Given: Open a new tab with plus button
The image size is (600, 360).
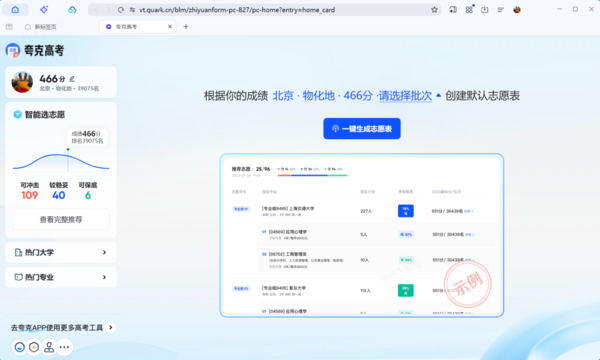Looking at the screenshot, I should click(186, 27).
